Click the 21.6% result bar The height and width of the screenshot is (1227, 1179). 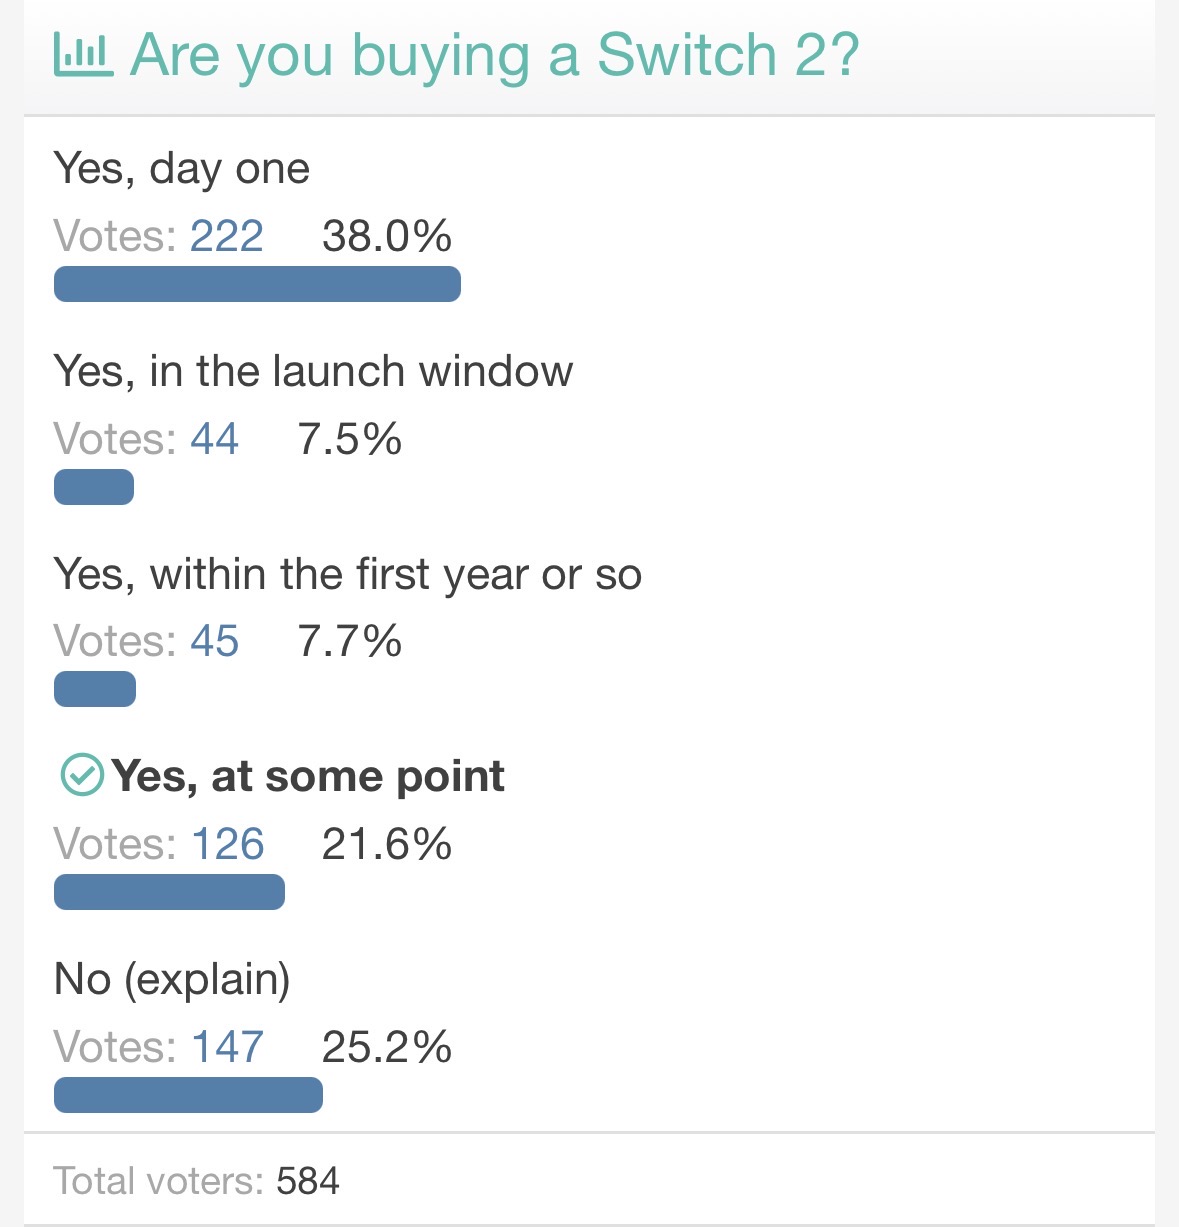click(169, 892)
